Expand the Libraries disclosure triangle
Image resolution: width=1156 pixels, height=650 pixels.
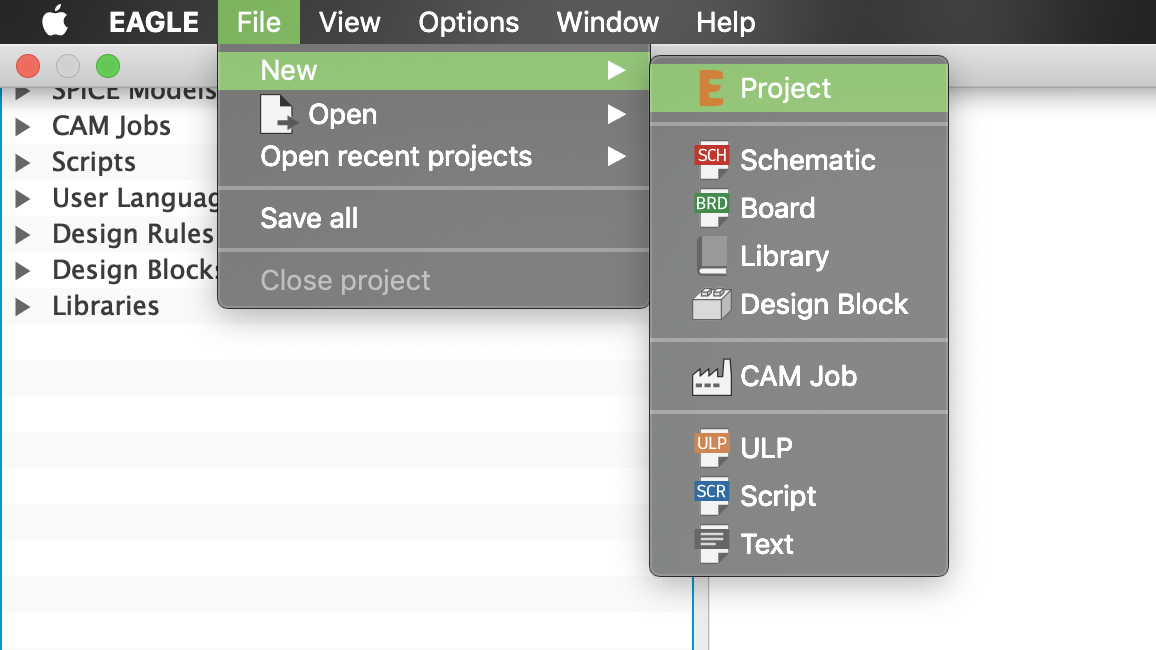coord(23,307)
